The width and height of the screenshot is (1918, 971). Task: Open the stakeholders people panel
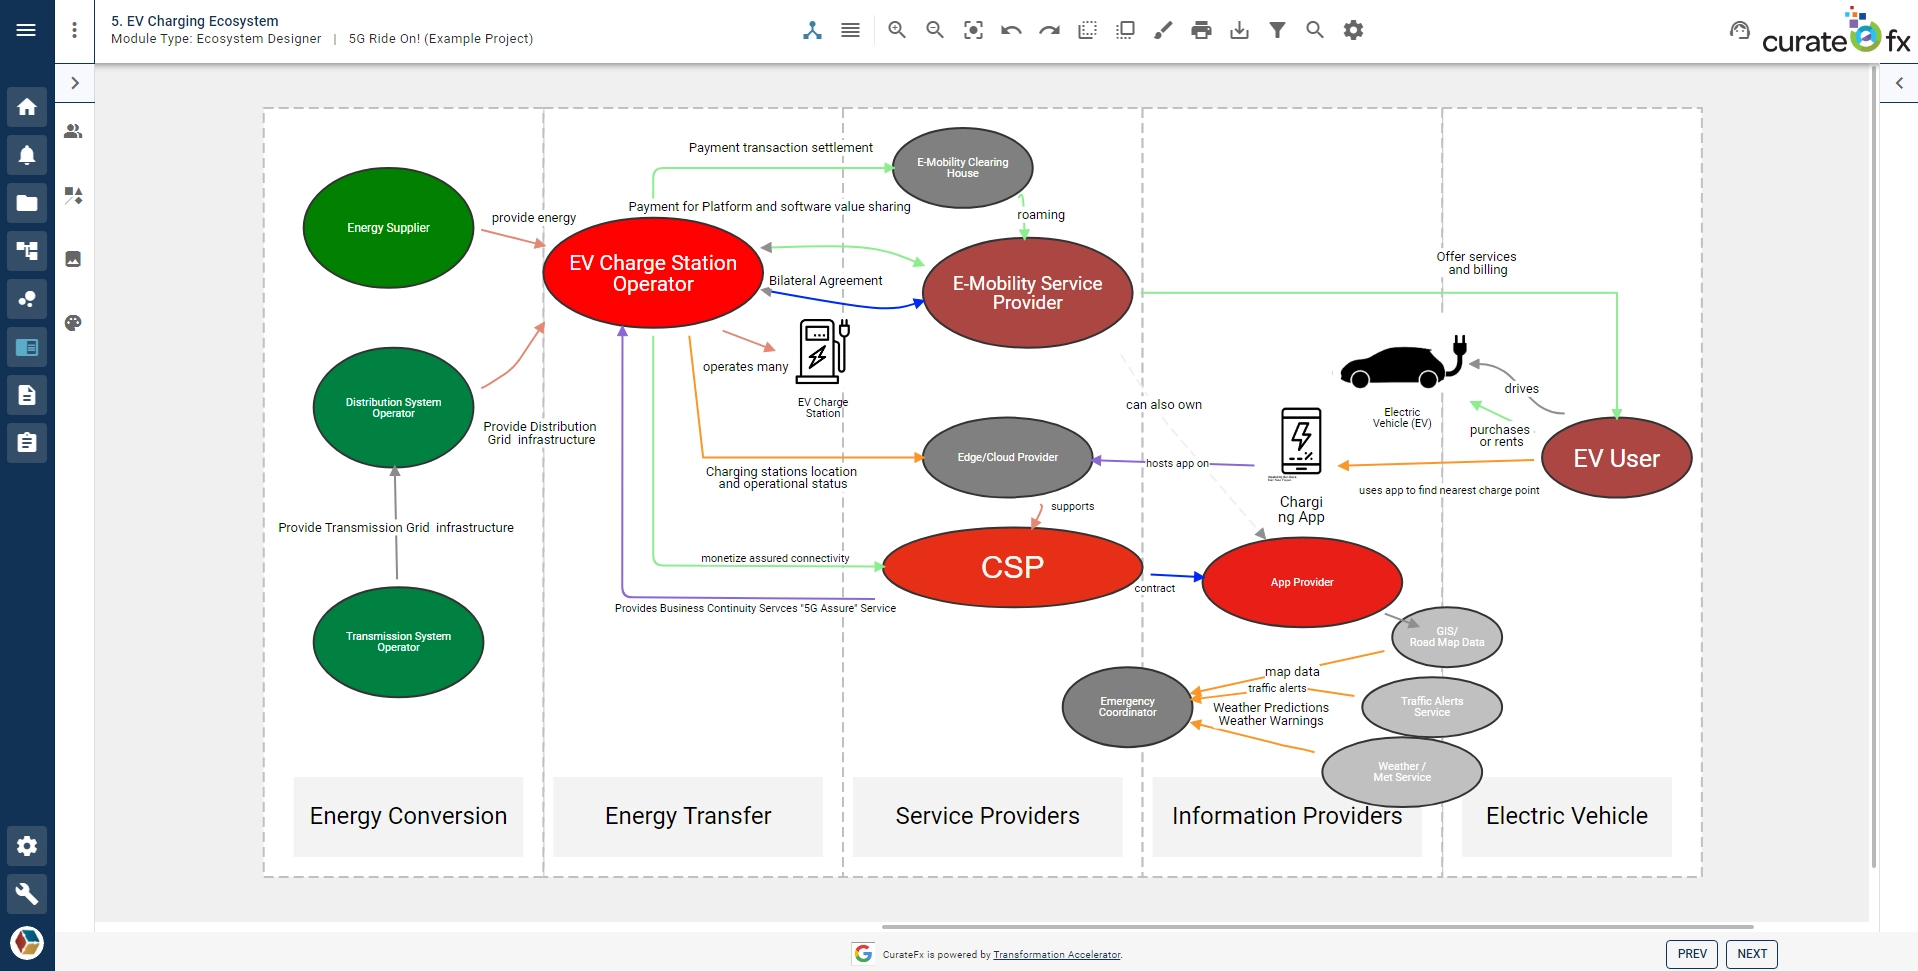(x=73, y=131)
